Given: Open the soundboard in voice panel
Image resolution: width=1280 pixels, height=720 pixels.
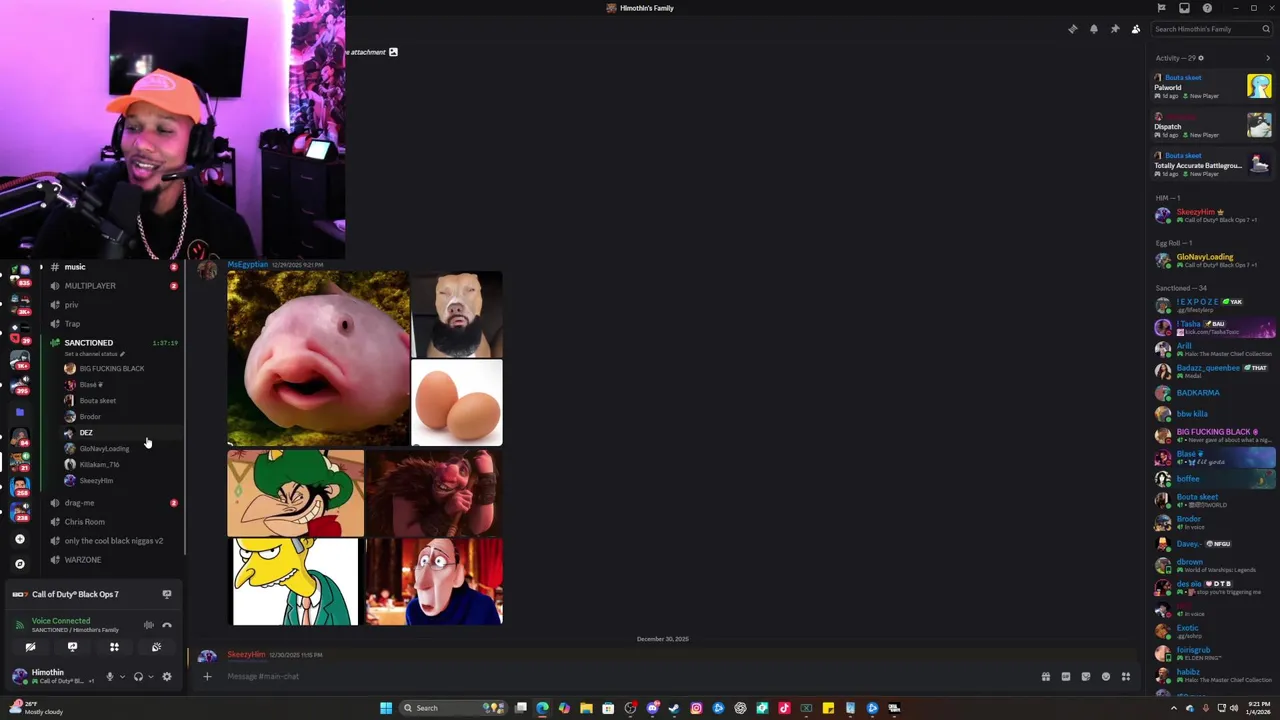Looking at the screenshot, I should point(156,647).
